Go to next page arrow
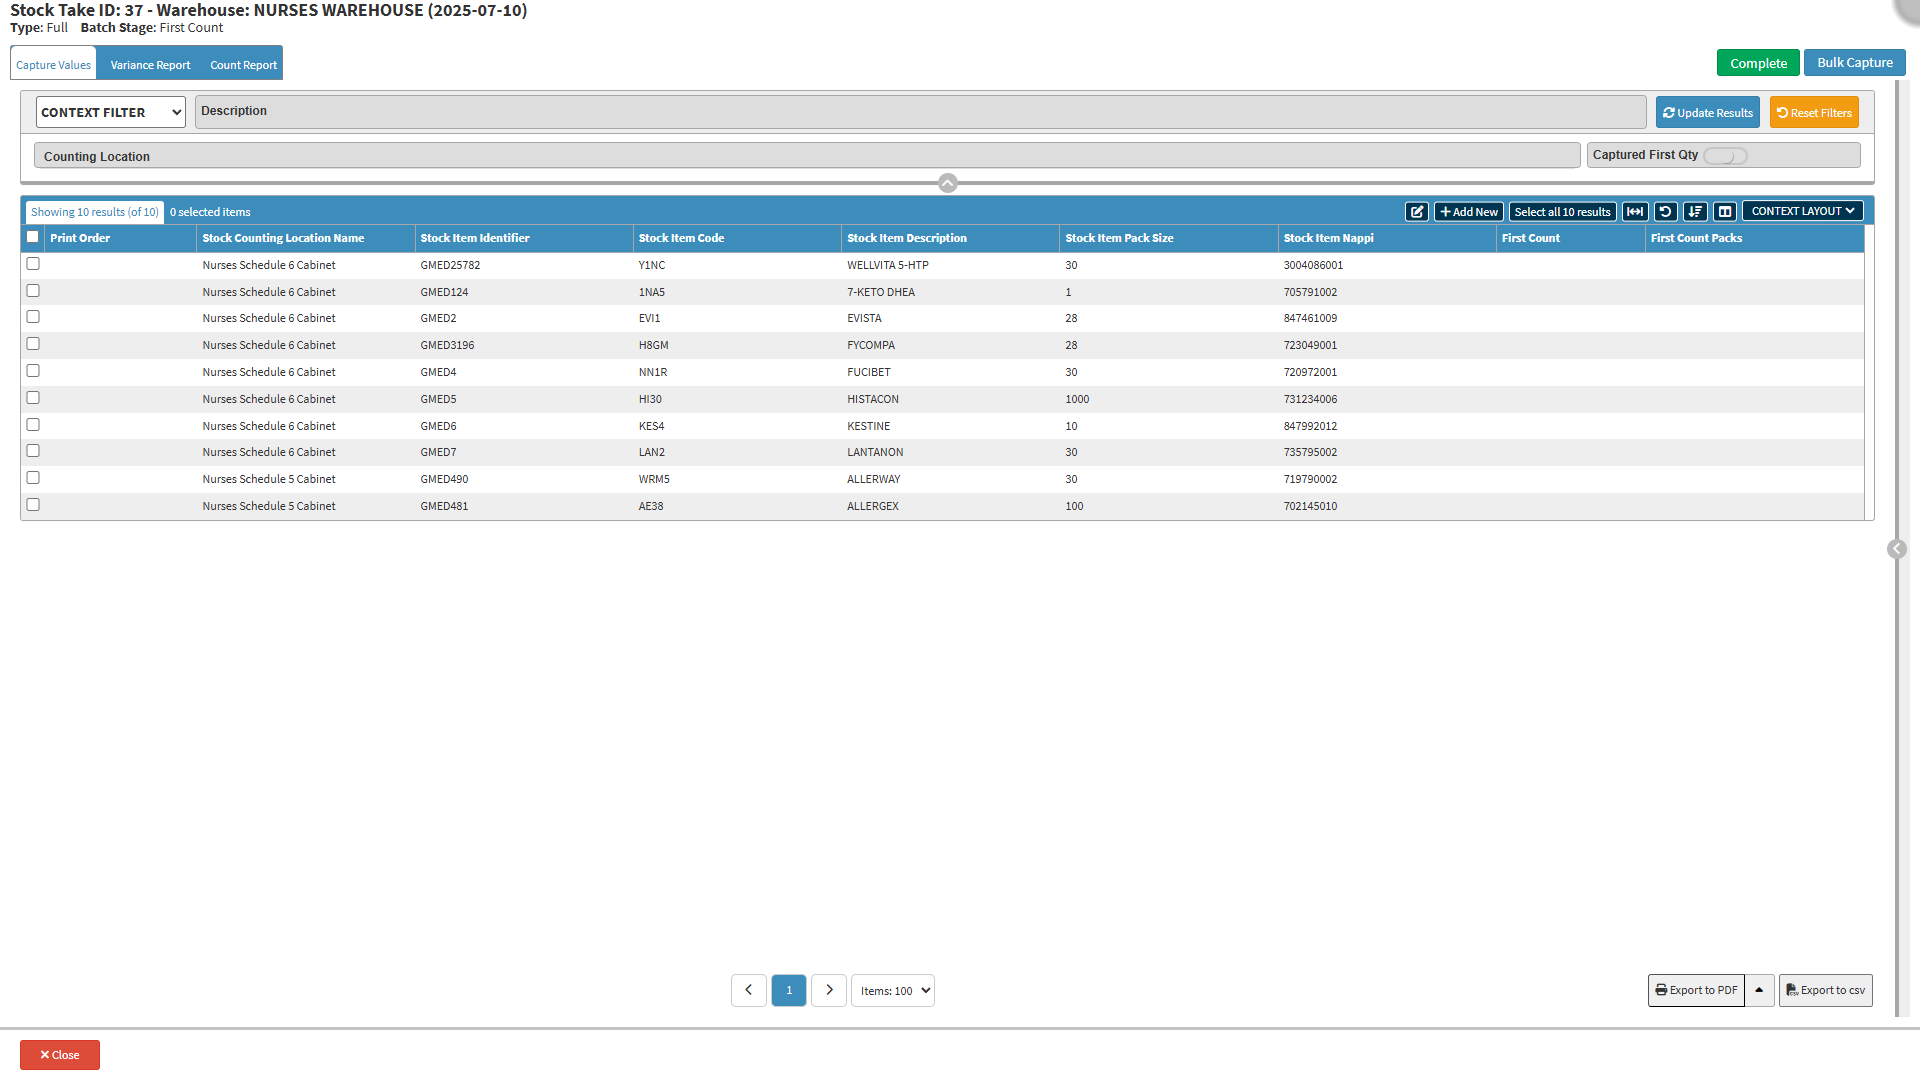The width and height of the screenshot is (1920, 1080). click(829, 990)
